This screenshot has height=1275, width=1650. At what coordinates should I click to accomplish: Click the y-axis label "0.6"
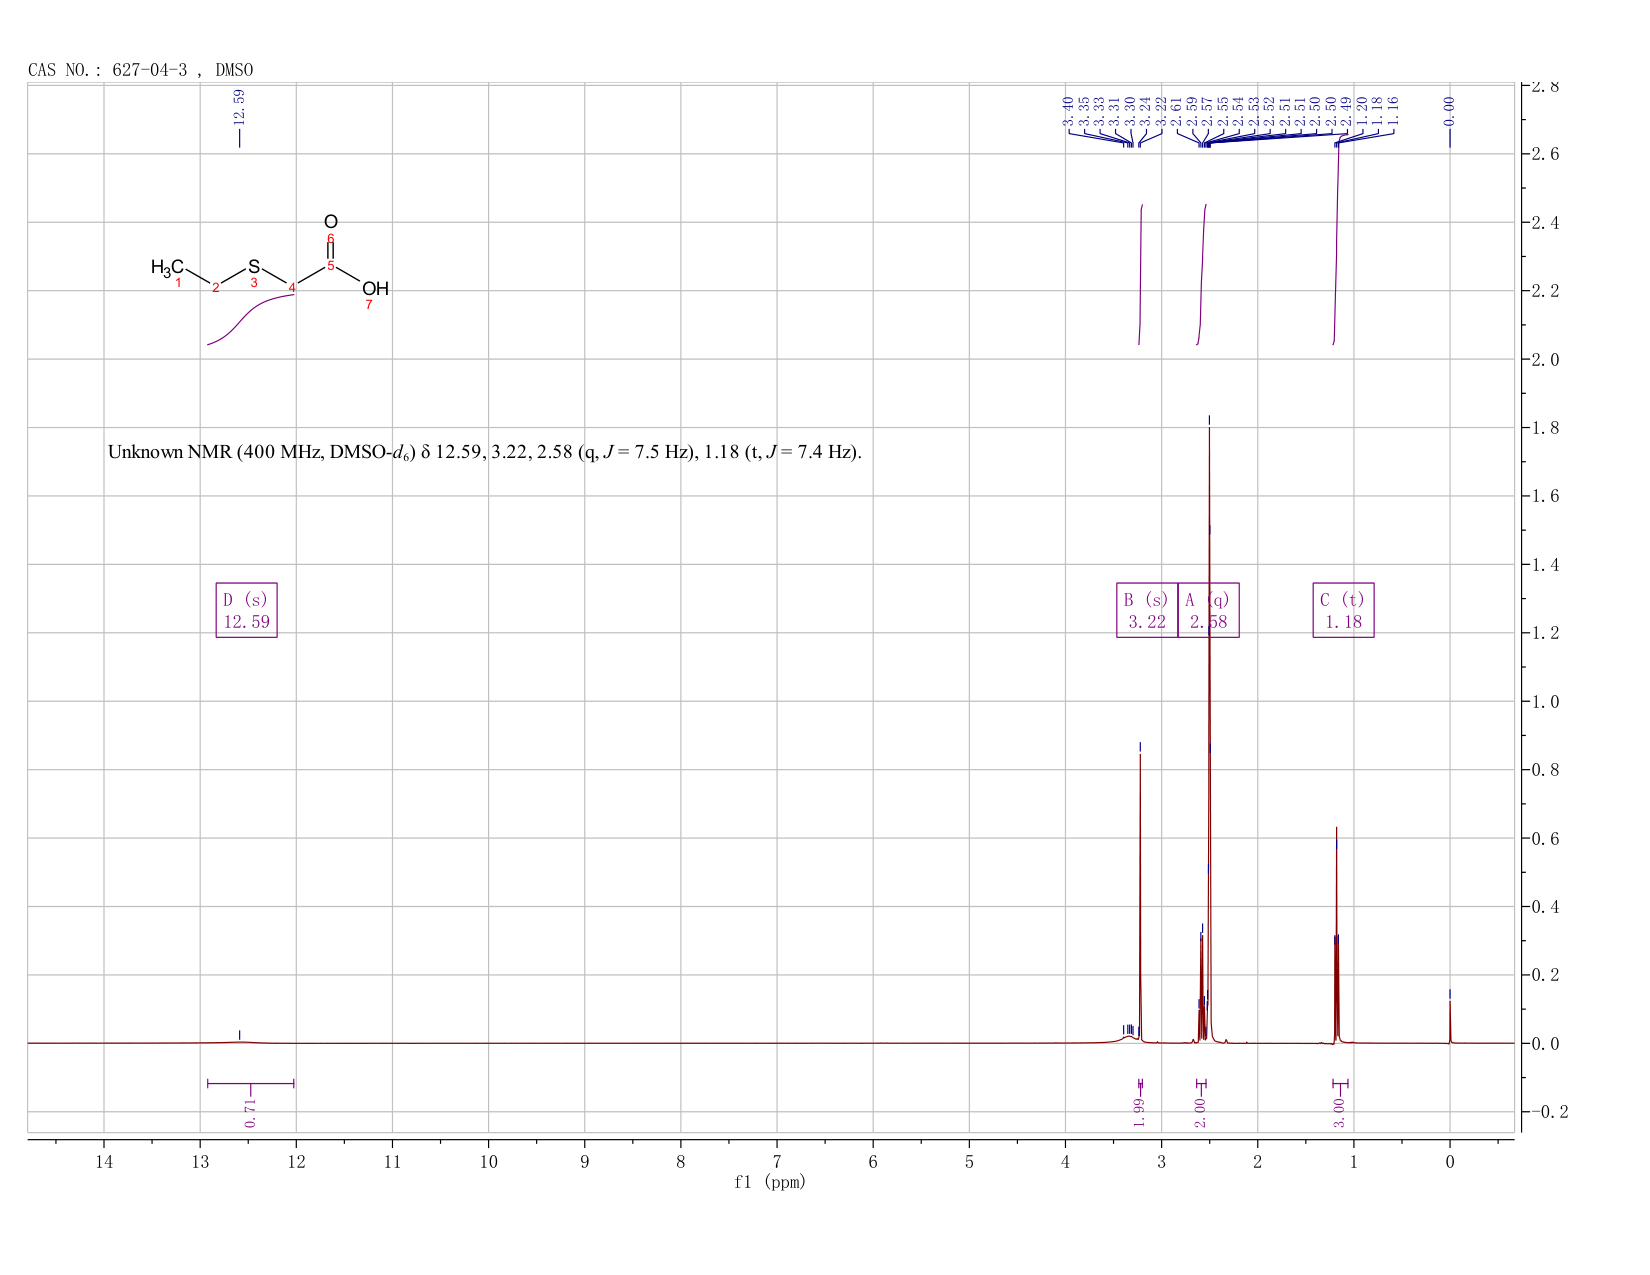[1544, 839]
